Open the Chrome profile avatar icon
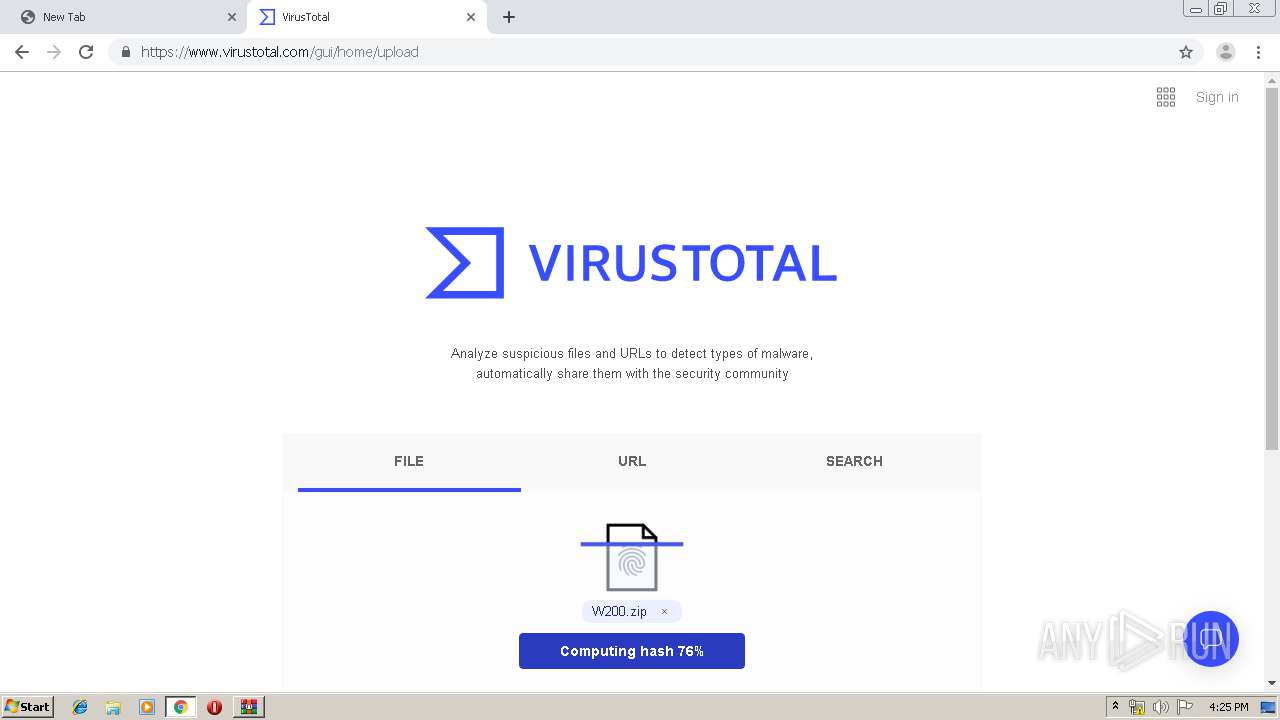Screen dimensions: 1280x720 (1226, 52)
